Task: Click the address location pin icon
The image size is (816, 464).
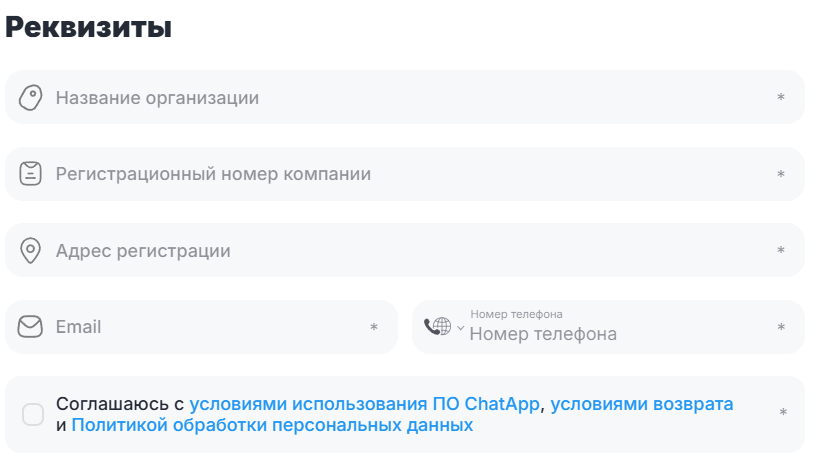Action: [x=31, y=250]
